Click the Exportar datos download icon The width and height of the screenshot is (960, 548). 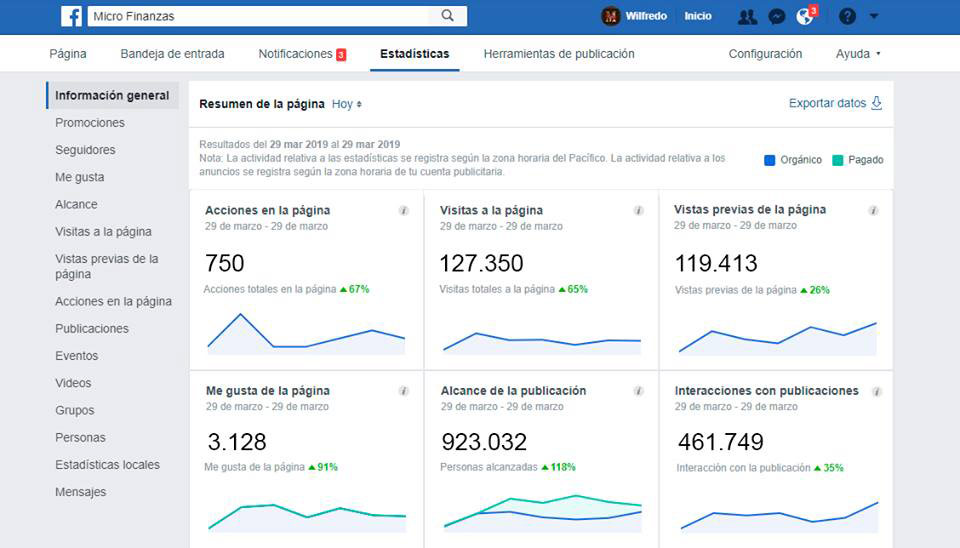coord(877,103)
